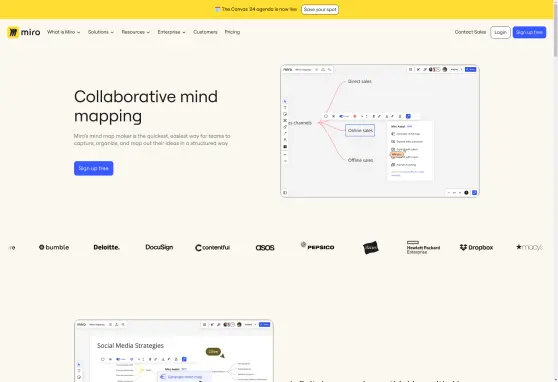Viewport: 558px width, 382px height.
Task: Click the Login button
Action: [500, 32]
